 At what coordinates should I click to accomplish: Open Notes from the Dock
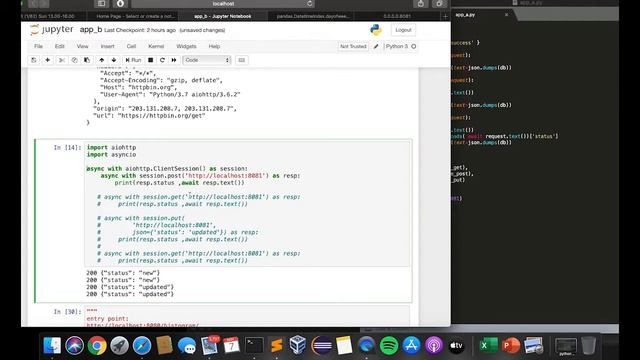point(344,346)
